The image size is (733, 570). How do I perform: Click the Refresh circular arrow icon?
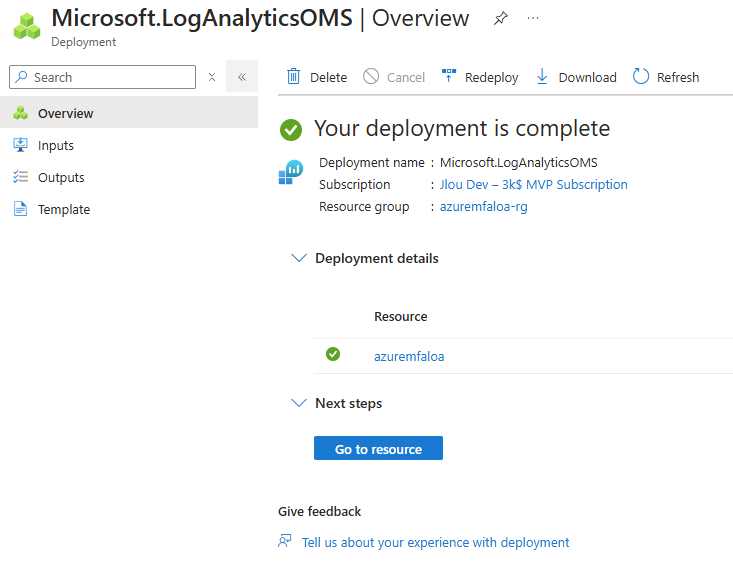640,76
